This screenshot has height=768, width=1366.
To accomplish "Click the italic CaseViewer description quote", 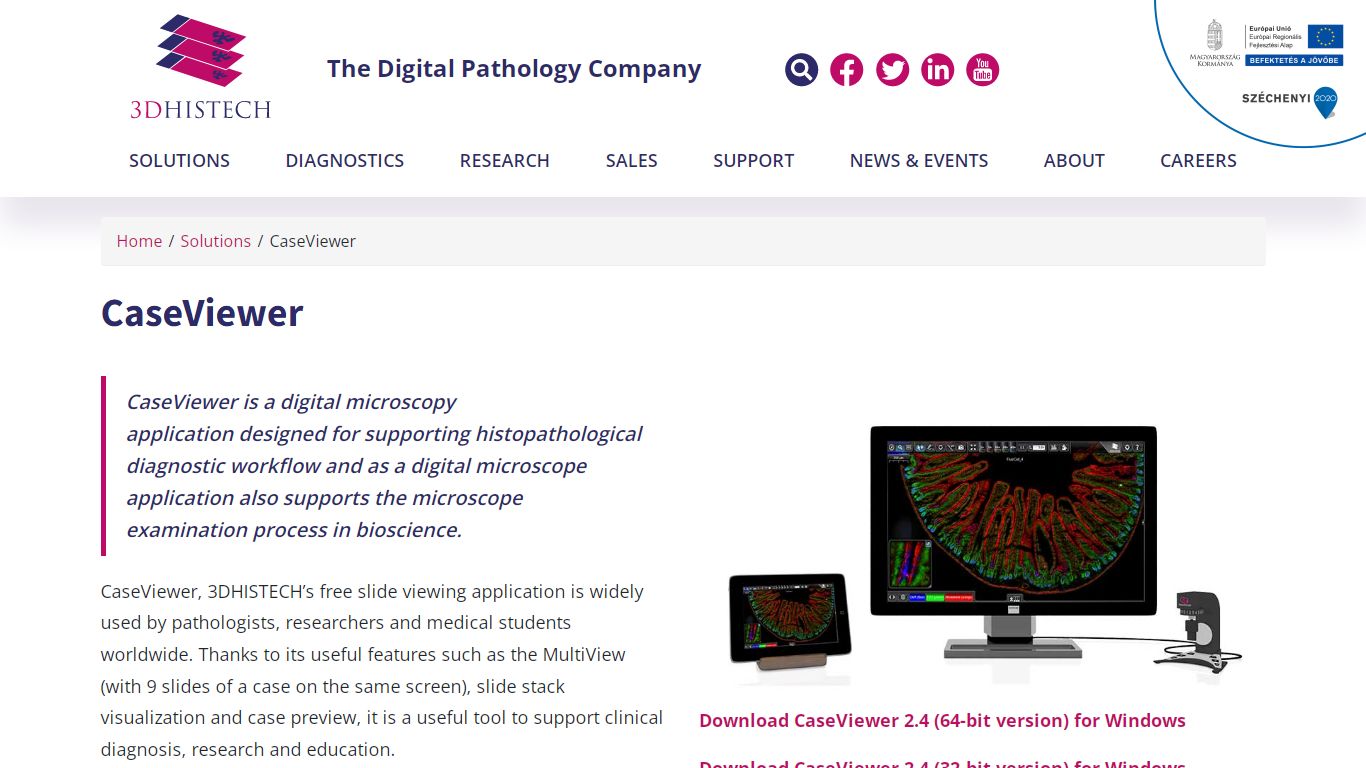I will (x=384, y=466).
